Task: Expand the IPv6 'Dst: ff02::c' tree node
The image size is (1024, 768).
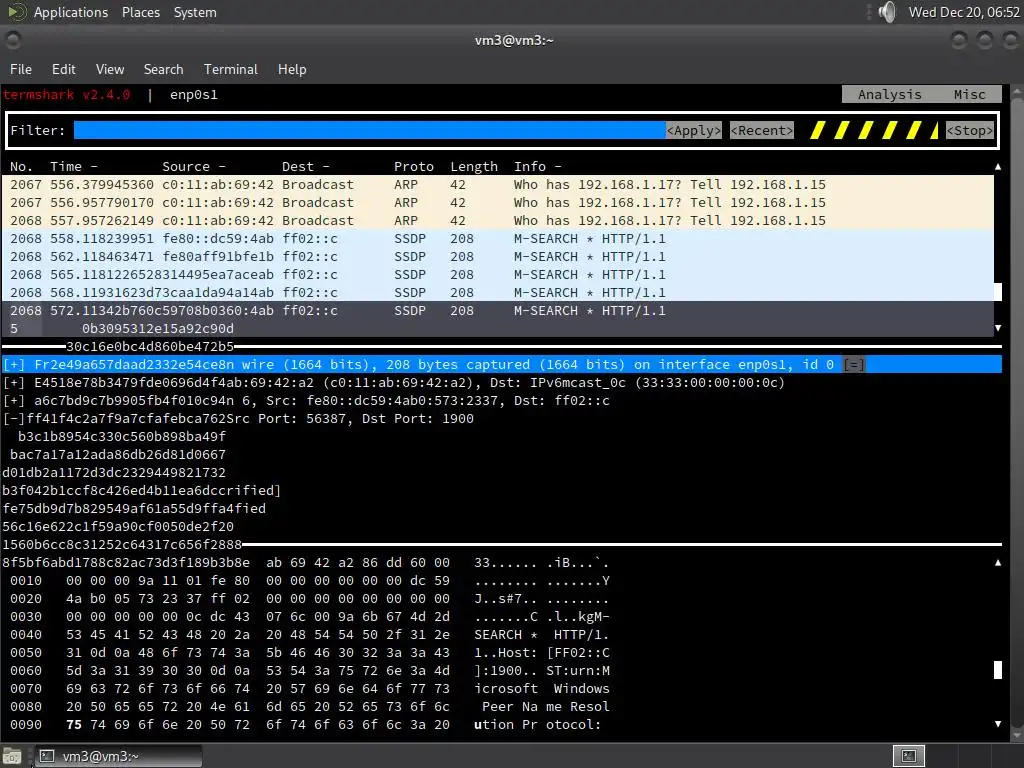Action: (x=14, y=400)
